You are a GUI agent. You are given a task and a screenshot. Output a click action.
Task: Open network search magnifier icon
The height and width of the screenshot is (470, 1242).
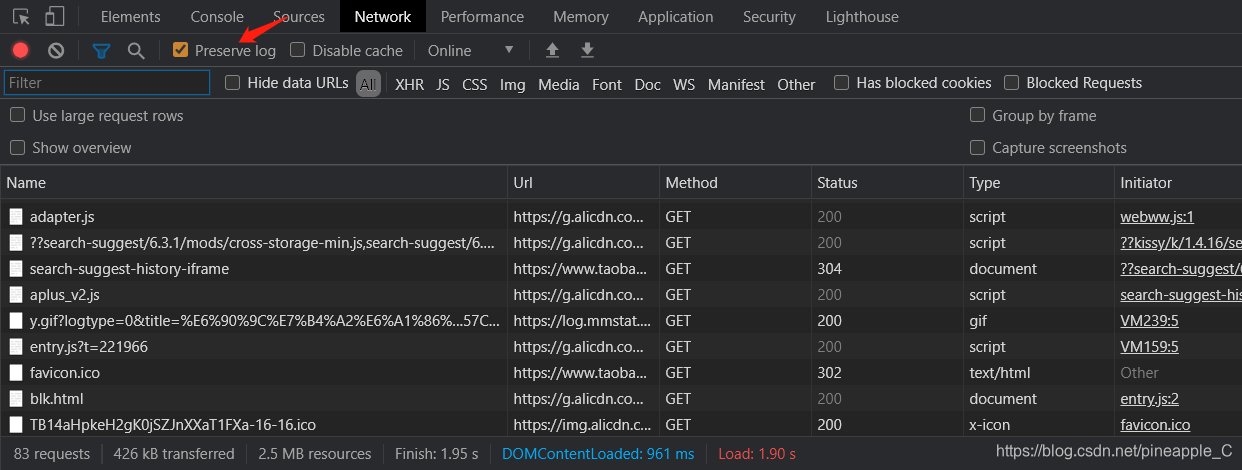(x=136, y=50)
